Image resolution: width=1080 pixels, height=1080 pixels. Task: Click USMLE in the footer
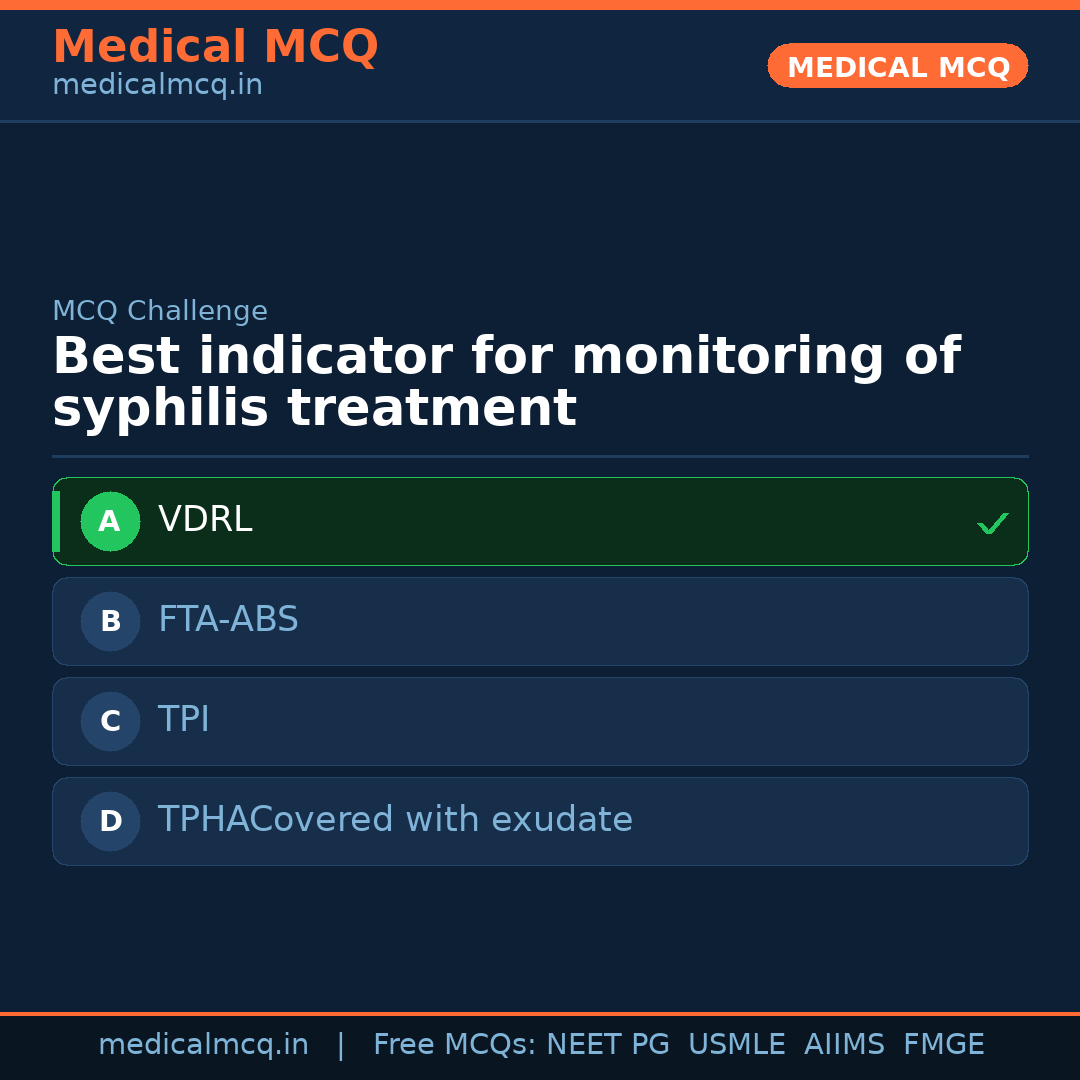click(x=736, y=1045)
